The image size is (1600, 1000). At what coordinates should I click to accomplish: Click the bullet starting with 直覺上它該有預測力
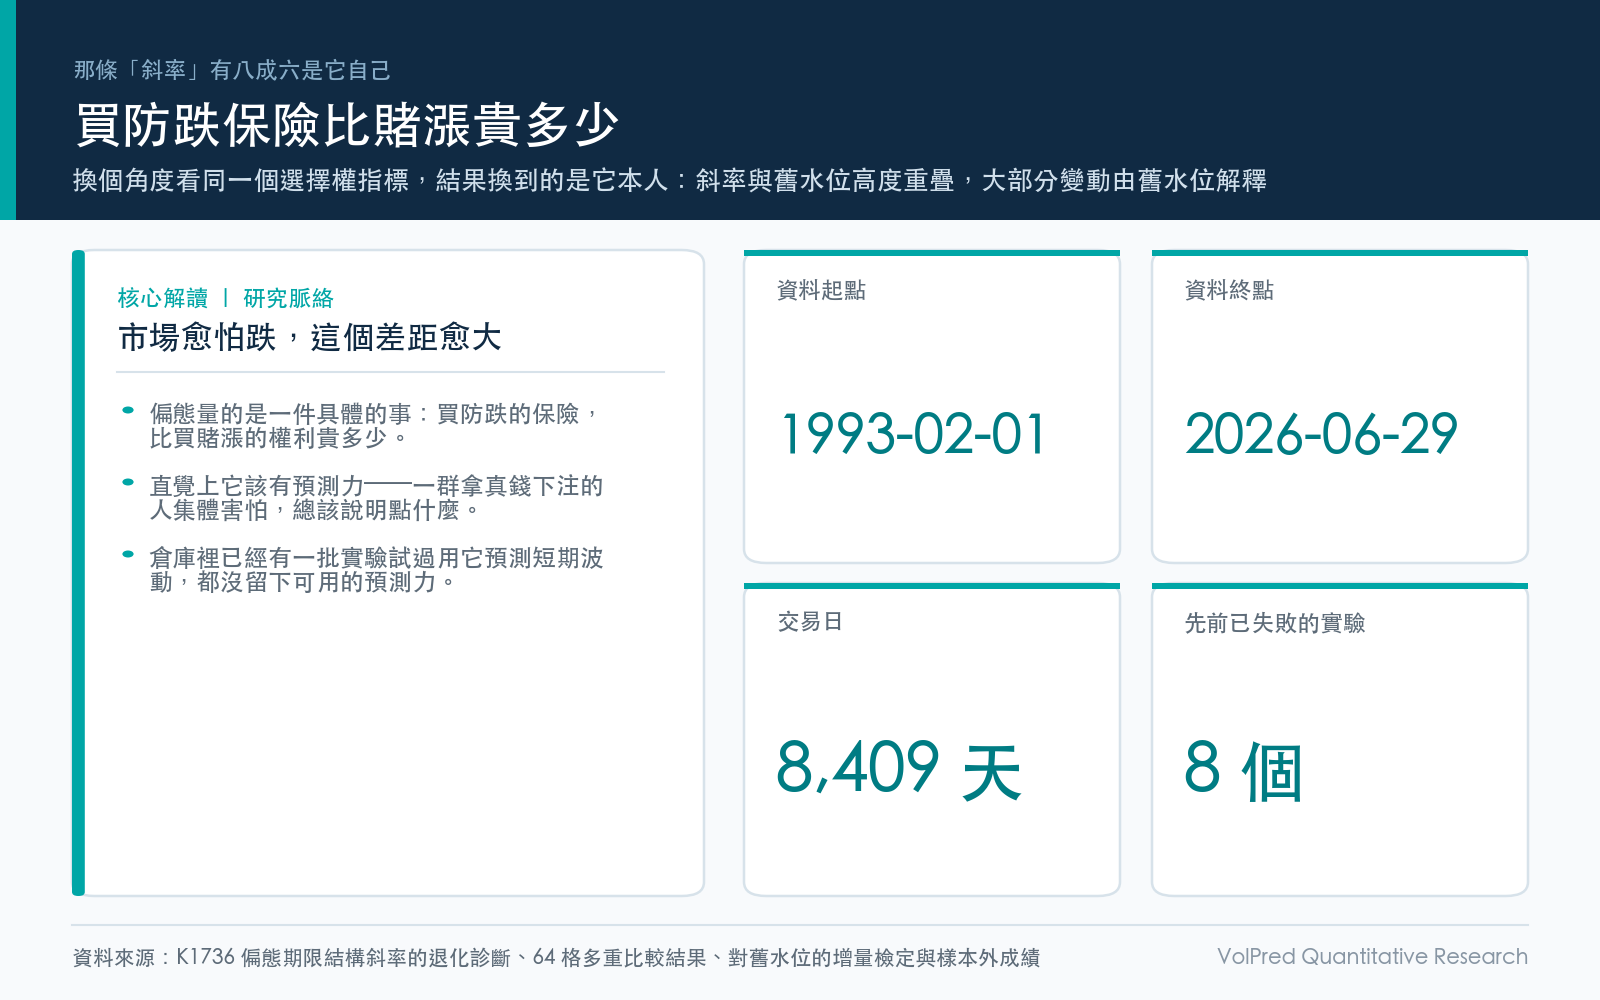[x=376, y=498]
